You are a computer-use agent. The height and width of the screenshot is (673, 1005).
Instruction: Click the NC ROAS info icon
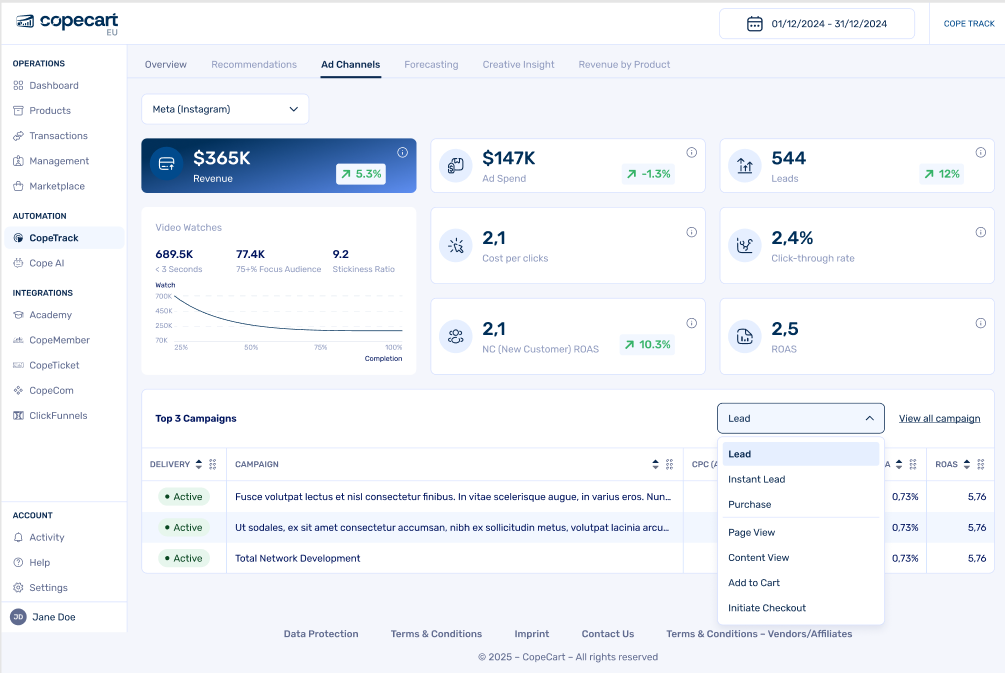pyautogui.click(x=692, y=323)
